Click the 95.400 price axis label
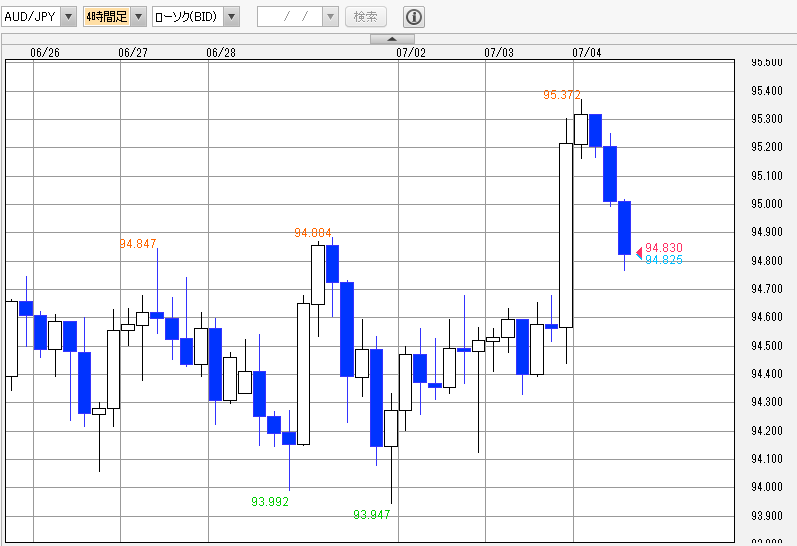797x546 pixels. pyautogui.click(x=767, y=91)
